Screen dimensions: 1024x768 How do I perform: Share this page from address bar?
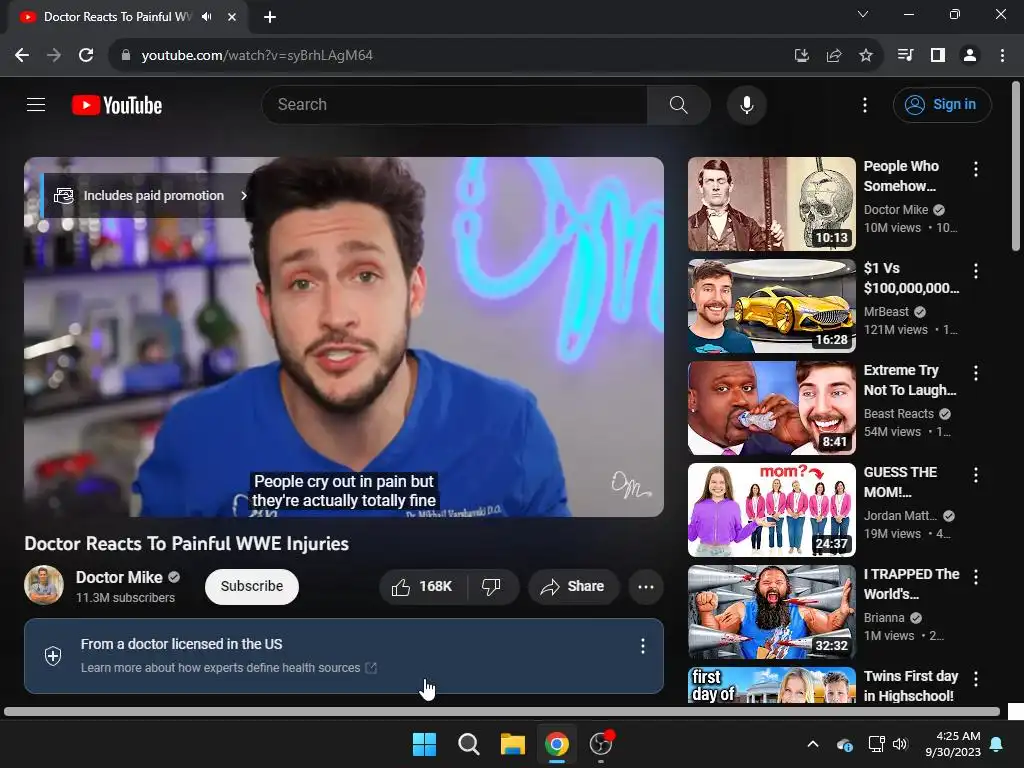point(833,56)
